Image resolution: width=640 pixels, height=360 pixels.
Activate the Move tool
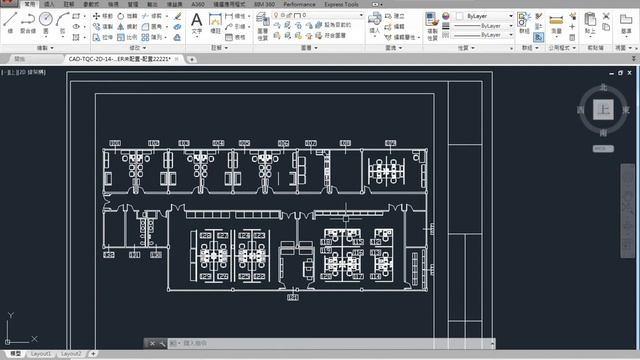coord(102,16)
